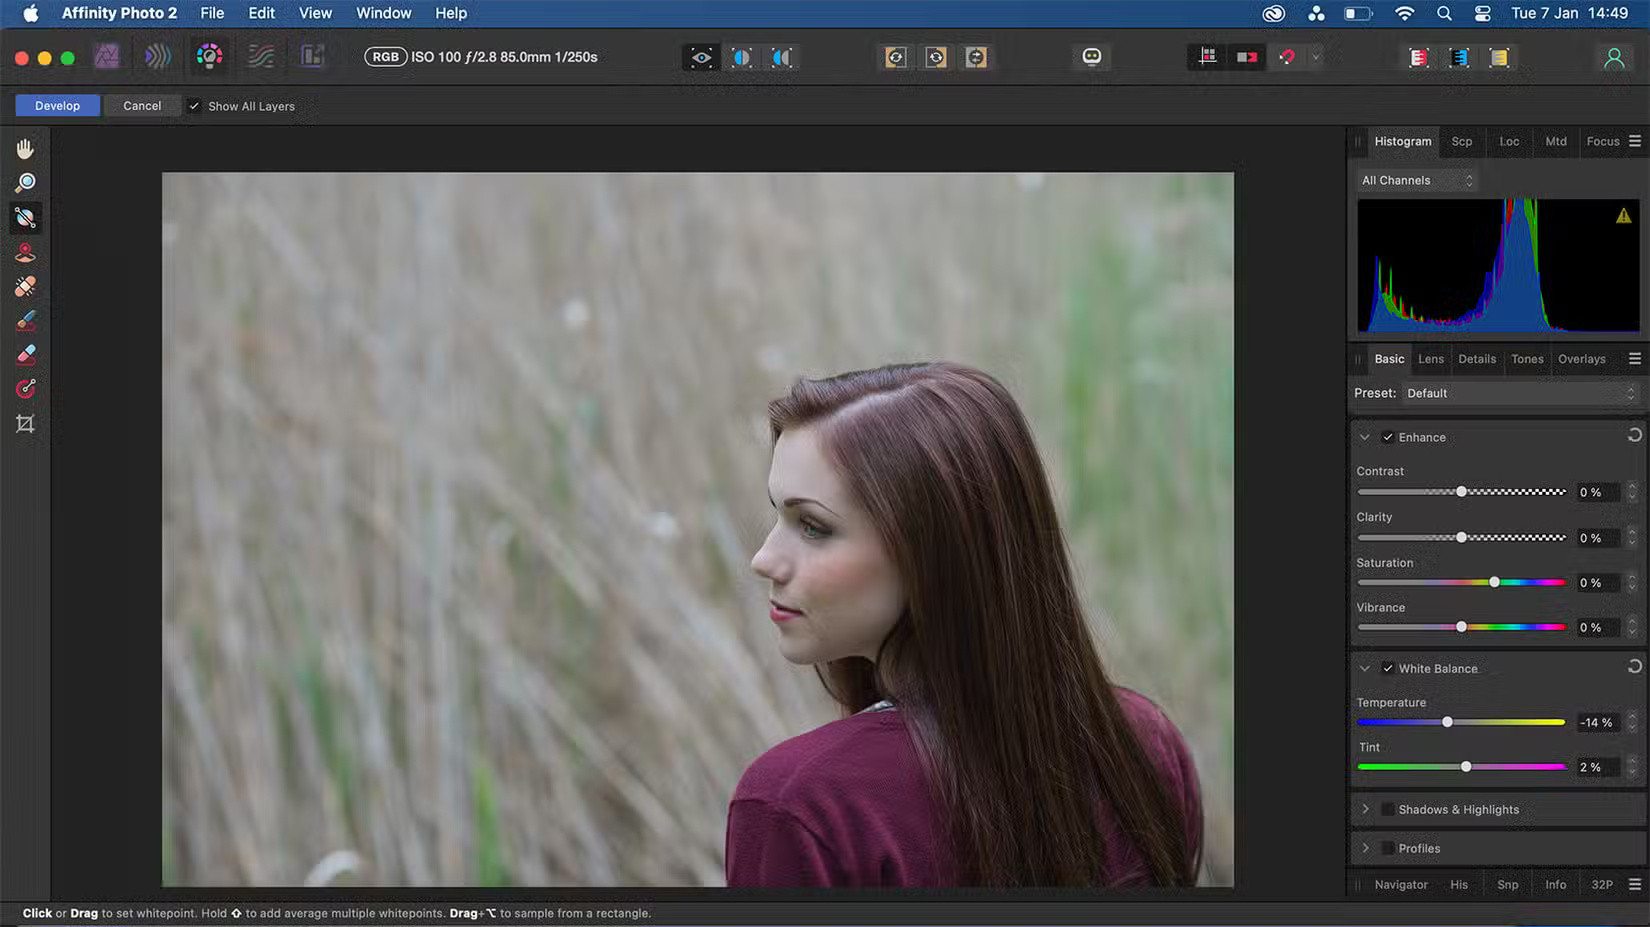The height and width of the screenshot is (927, 1650).
Task: Select the Hand tool
Action: tap(26, 148)
